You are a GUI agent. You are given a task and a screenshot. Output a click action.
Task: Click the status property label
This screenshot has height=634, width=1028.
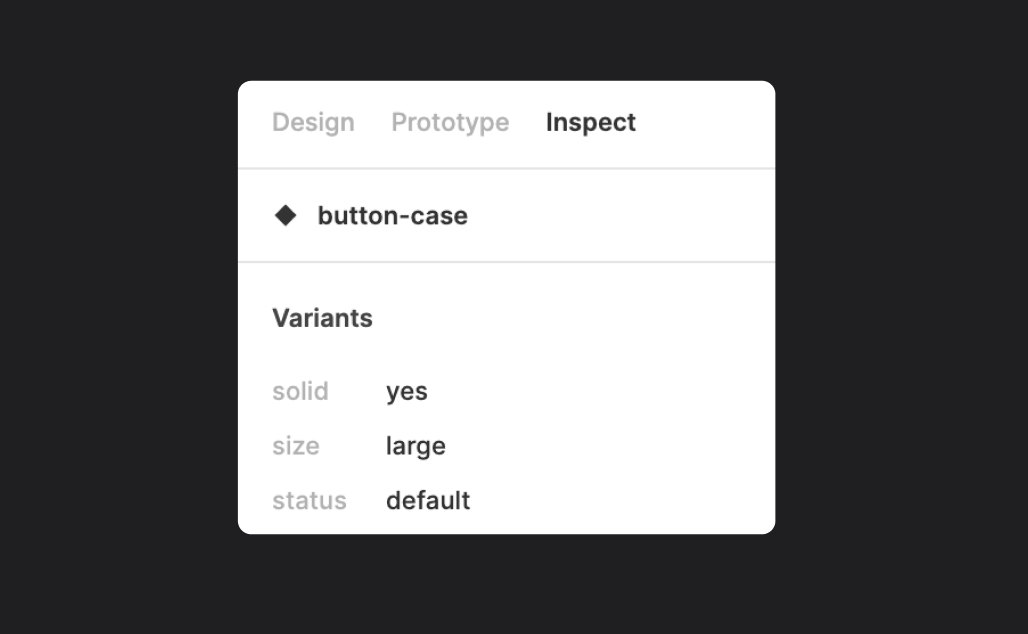309,500
